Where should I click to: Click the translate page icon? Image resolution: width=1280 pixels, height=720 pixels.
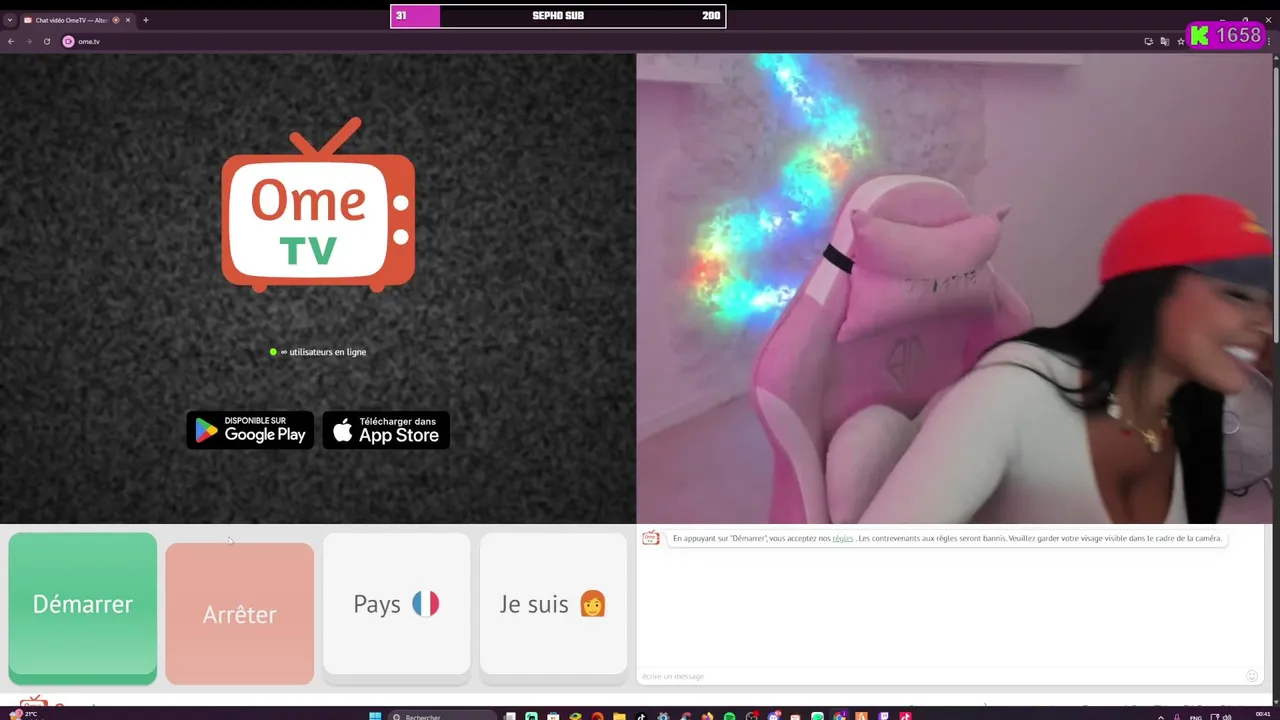pos(1165,41)
